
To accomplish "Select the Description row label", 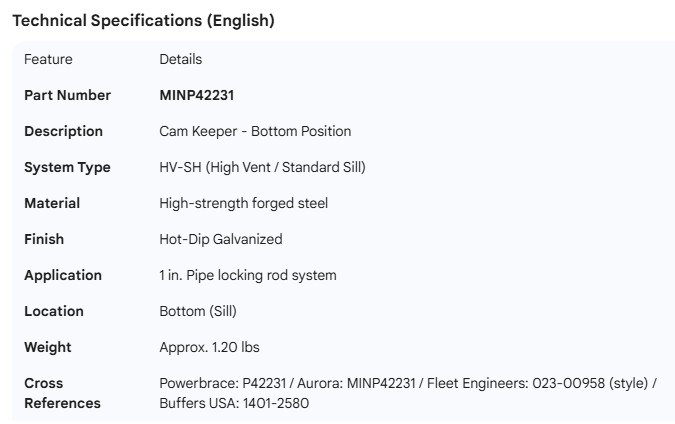I will click(x=63, y=131).
